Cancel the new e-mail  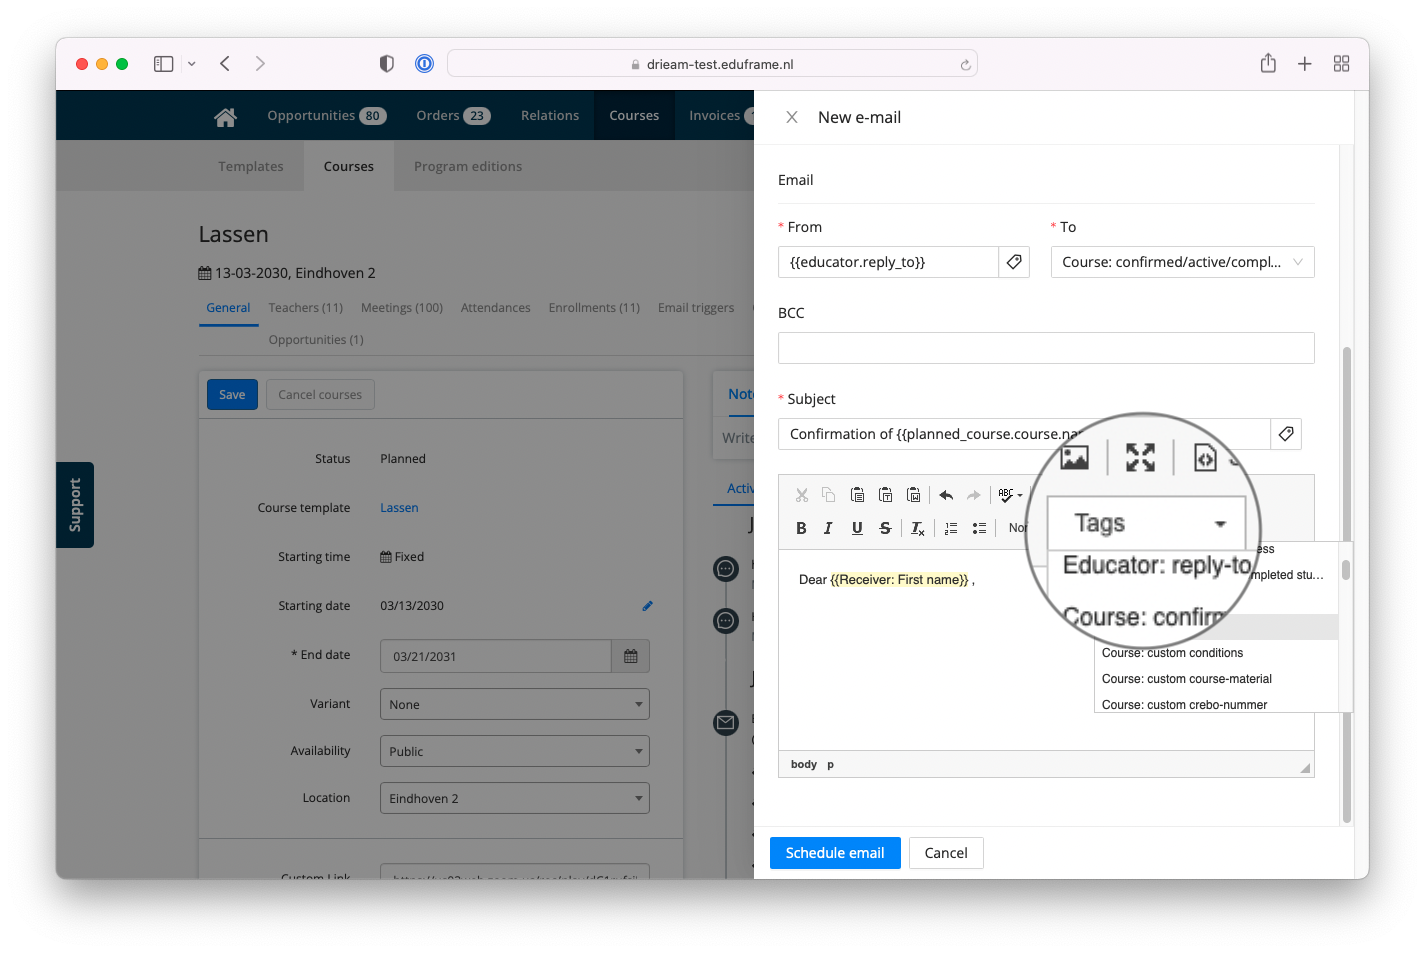click(x=946, y=853)
